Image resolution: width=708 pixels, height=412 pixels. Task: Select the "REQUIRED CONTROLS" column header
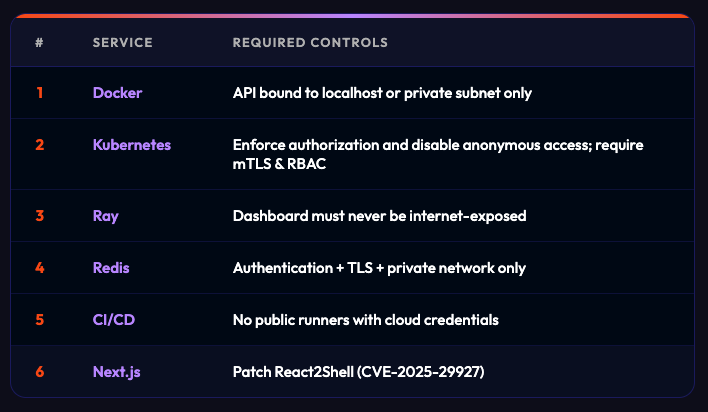click(310, 43)
